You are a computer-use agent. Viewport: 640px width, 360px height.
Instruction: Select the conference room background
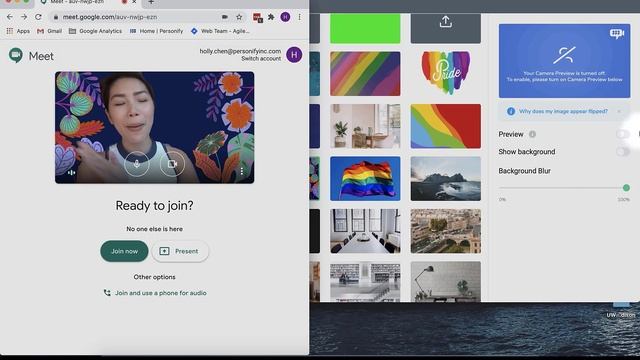365,231
